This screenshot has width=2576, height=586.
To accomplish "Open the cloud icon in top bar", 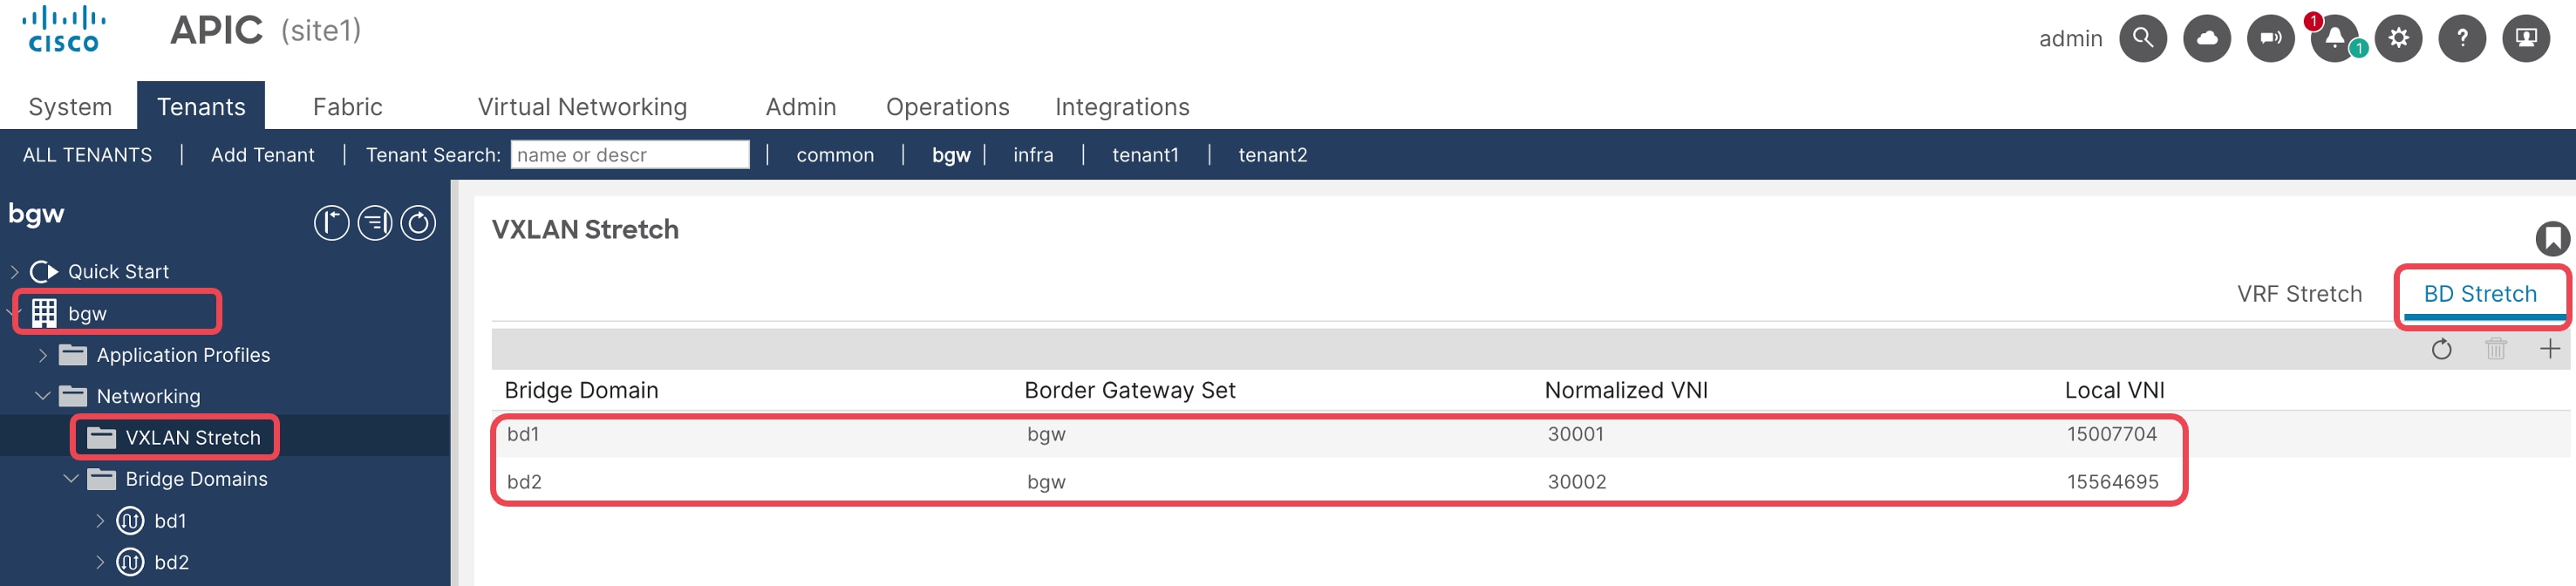I will 2206,39.
